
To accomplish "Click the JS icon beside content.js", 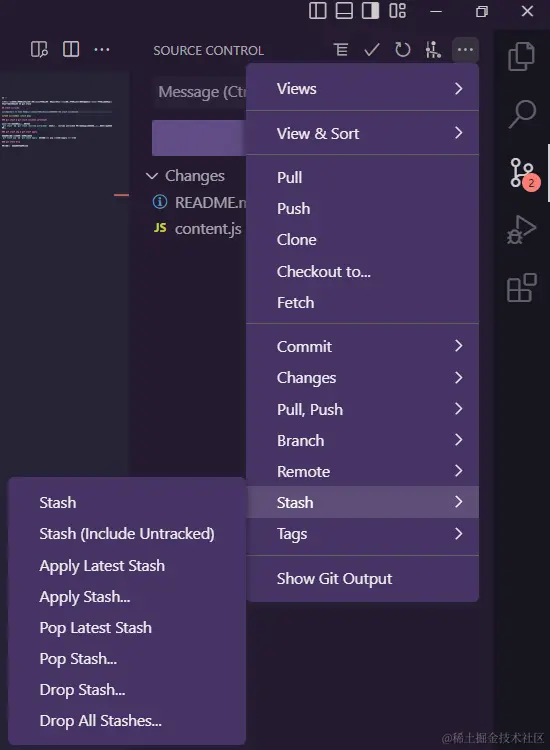I will [160, 228].
